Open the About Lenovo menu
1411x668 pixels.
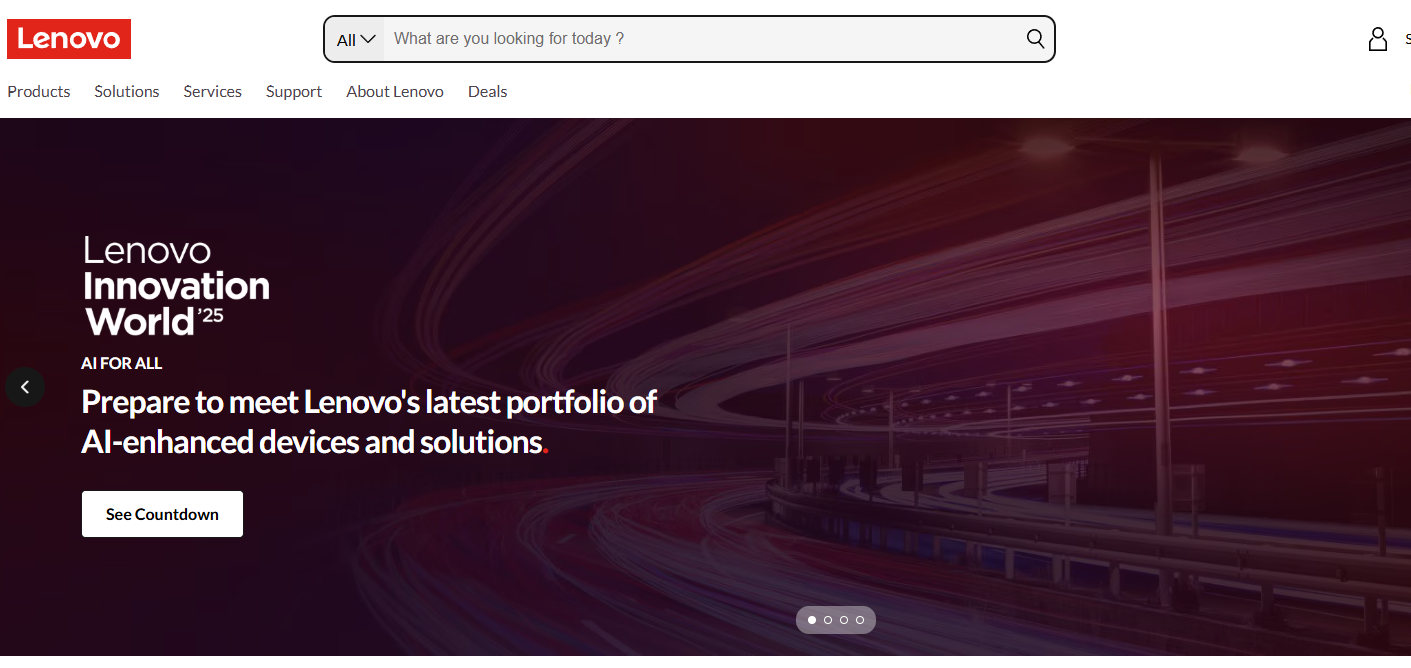click(395, 91)
